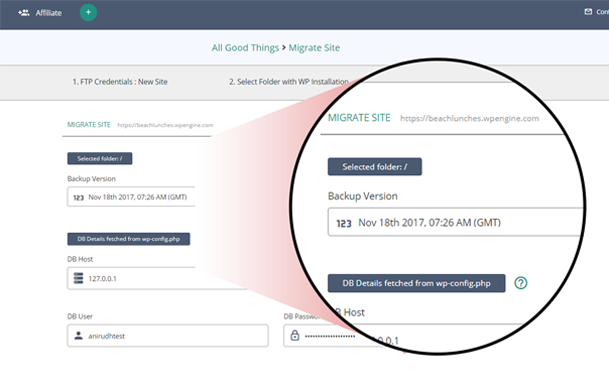Click the 123 icon in the enlarged dropdown

344,223
